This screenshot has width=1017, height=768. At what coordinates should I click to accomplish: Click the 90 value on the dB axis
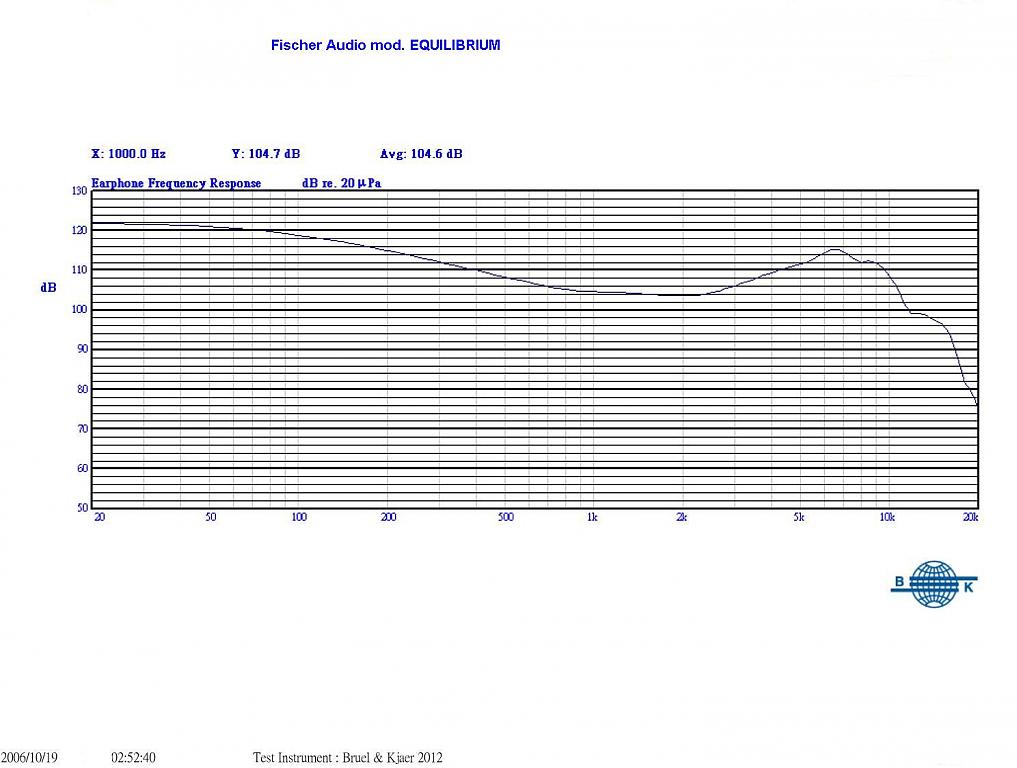click(82, 349)
